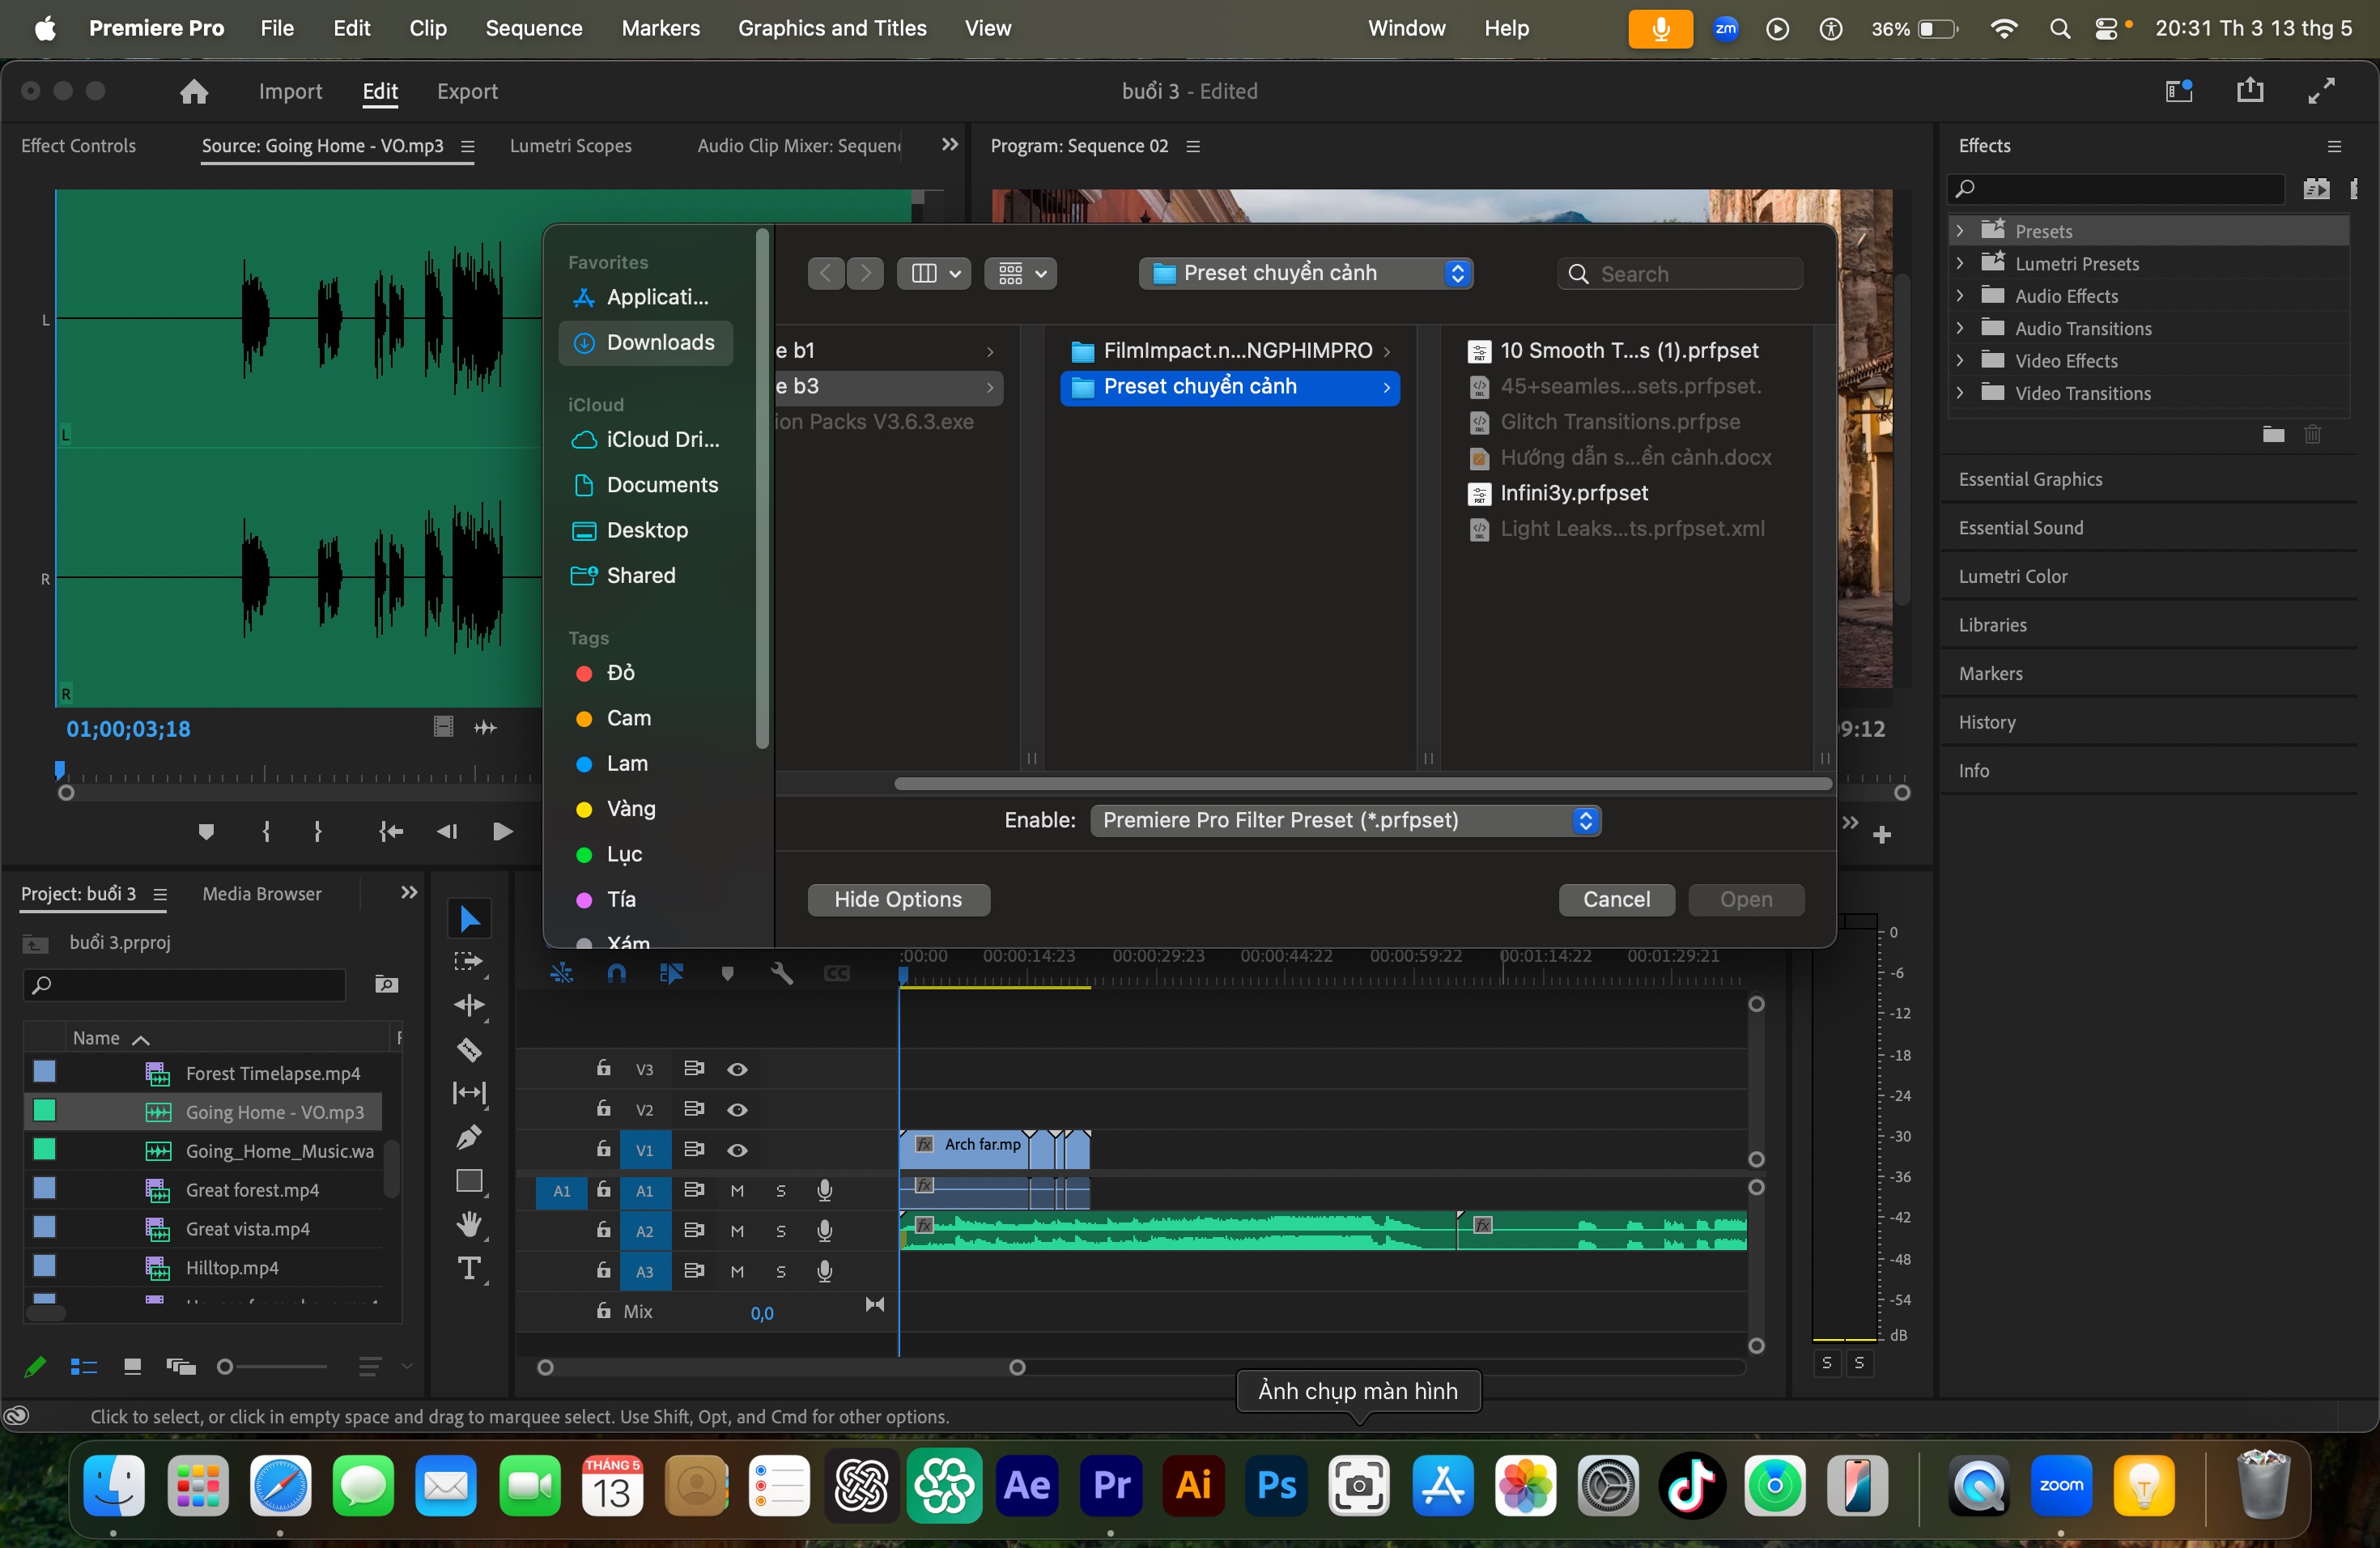Click the Search field in file dialog
This screenshot has width=2380, height=1548.
(1679, 273)
